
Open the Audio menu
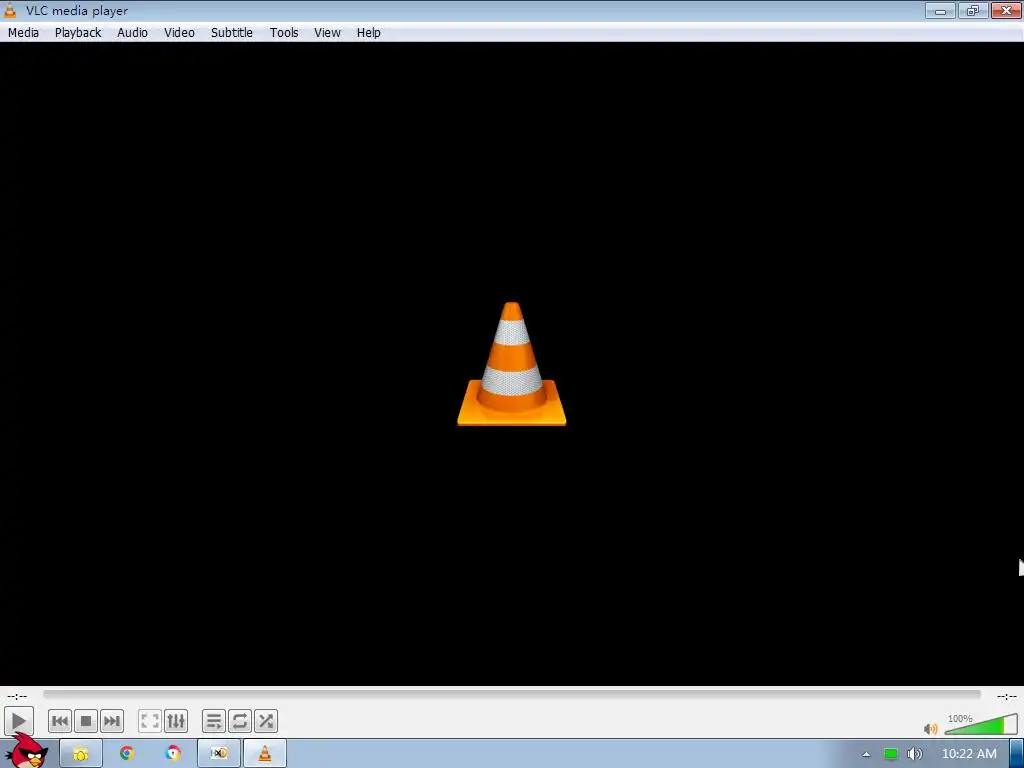pos(133,33)
